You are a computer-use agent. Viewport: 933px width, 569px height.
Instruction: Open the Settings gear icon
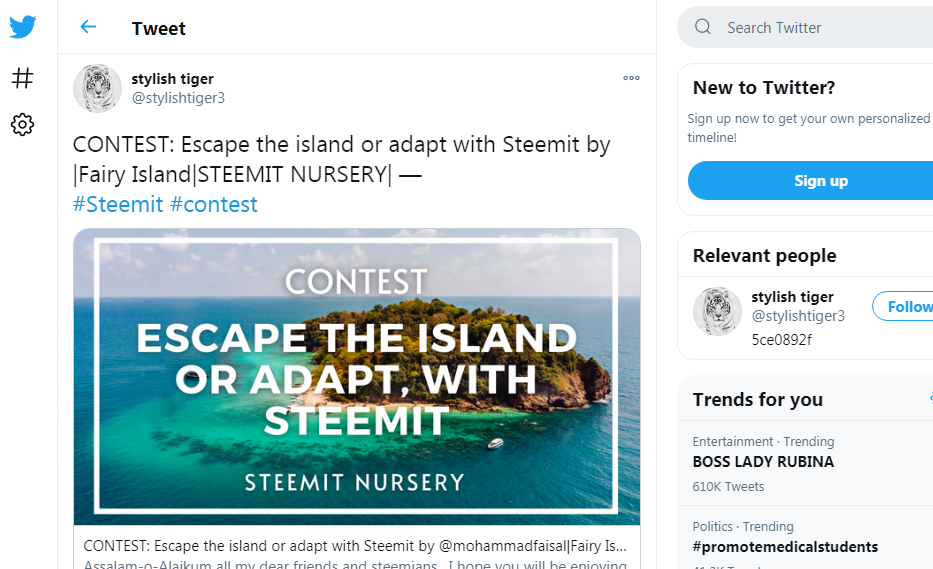coord(23,125)
